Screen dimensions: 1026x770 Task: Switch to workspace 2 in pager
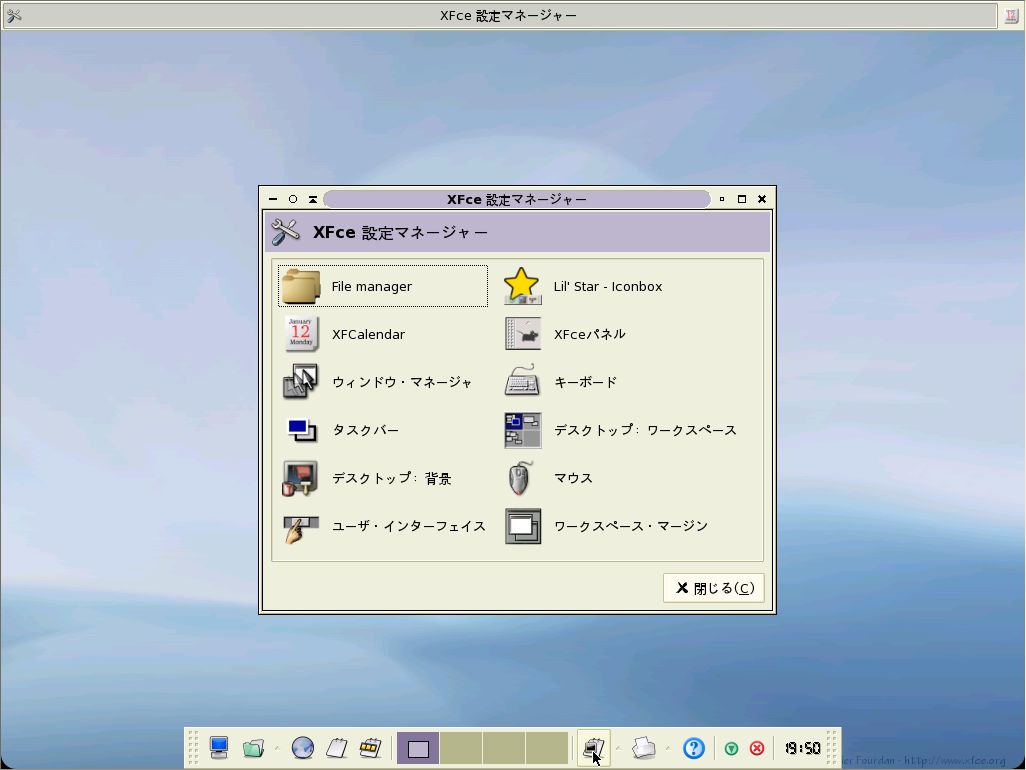(x=461, y=748)
